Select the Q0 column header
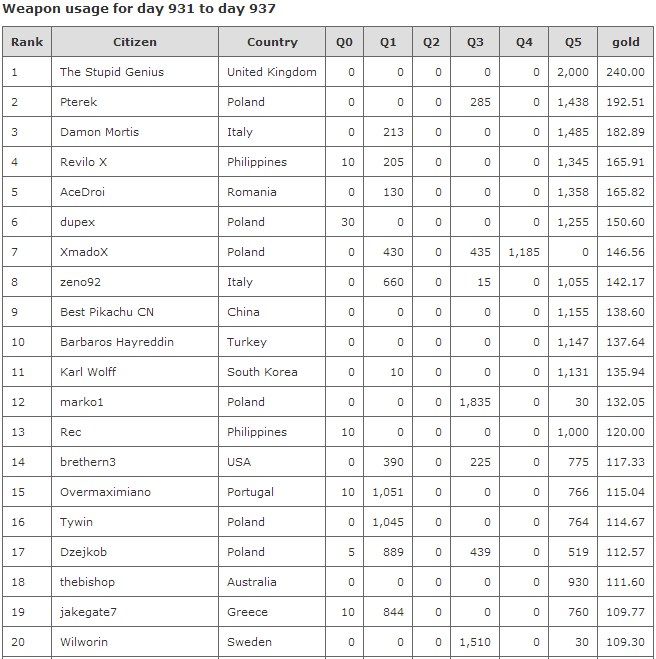Screen dimensions: 656x659 coord(344,42)
